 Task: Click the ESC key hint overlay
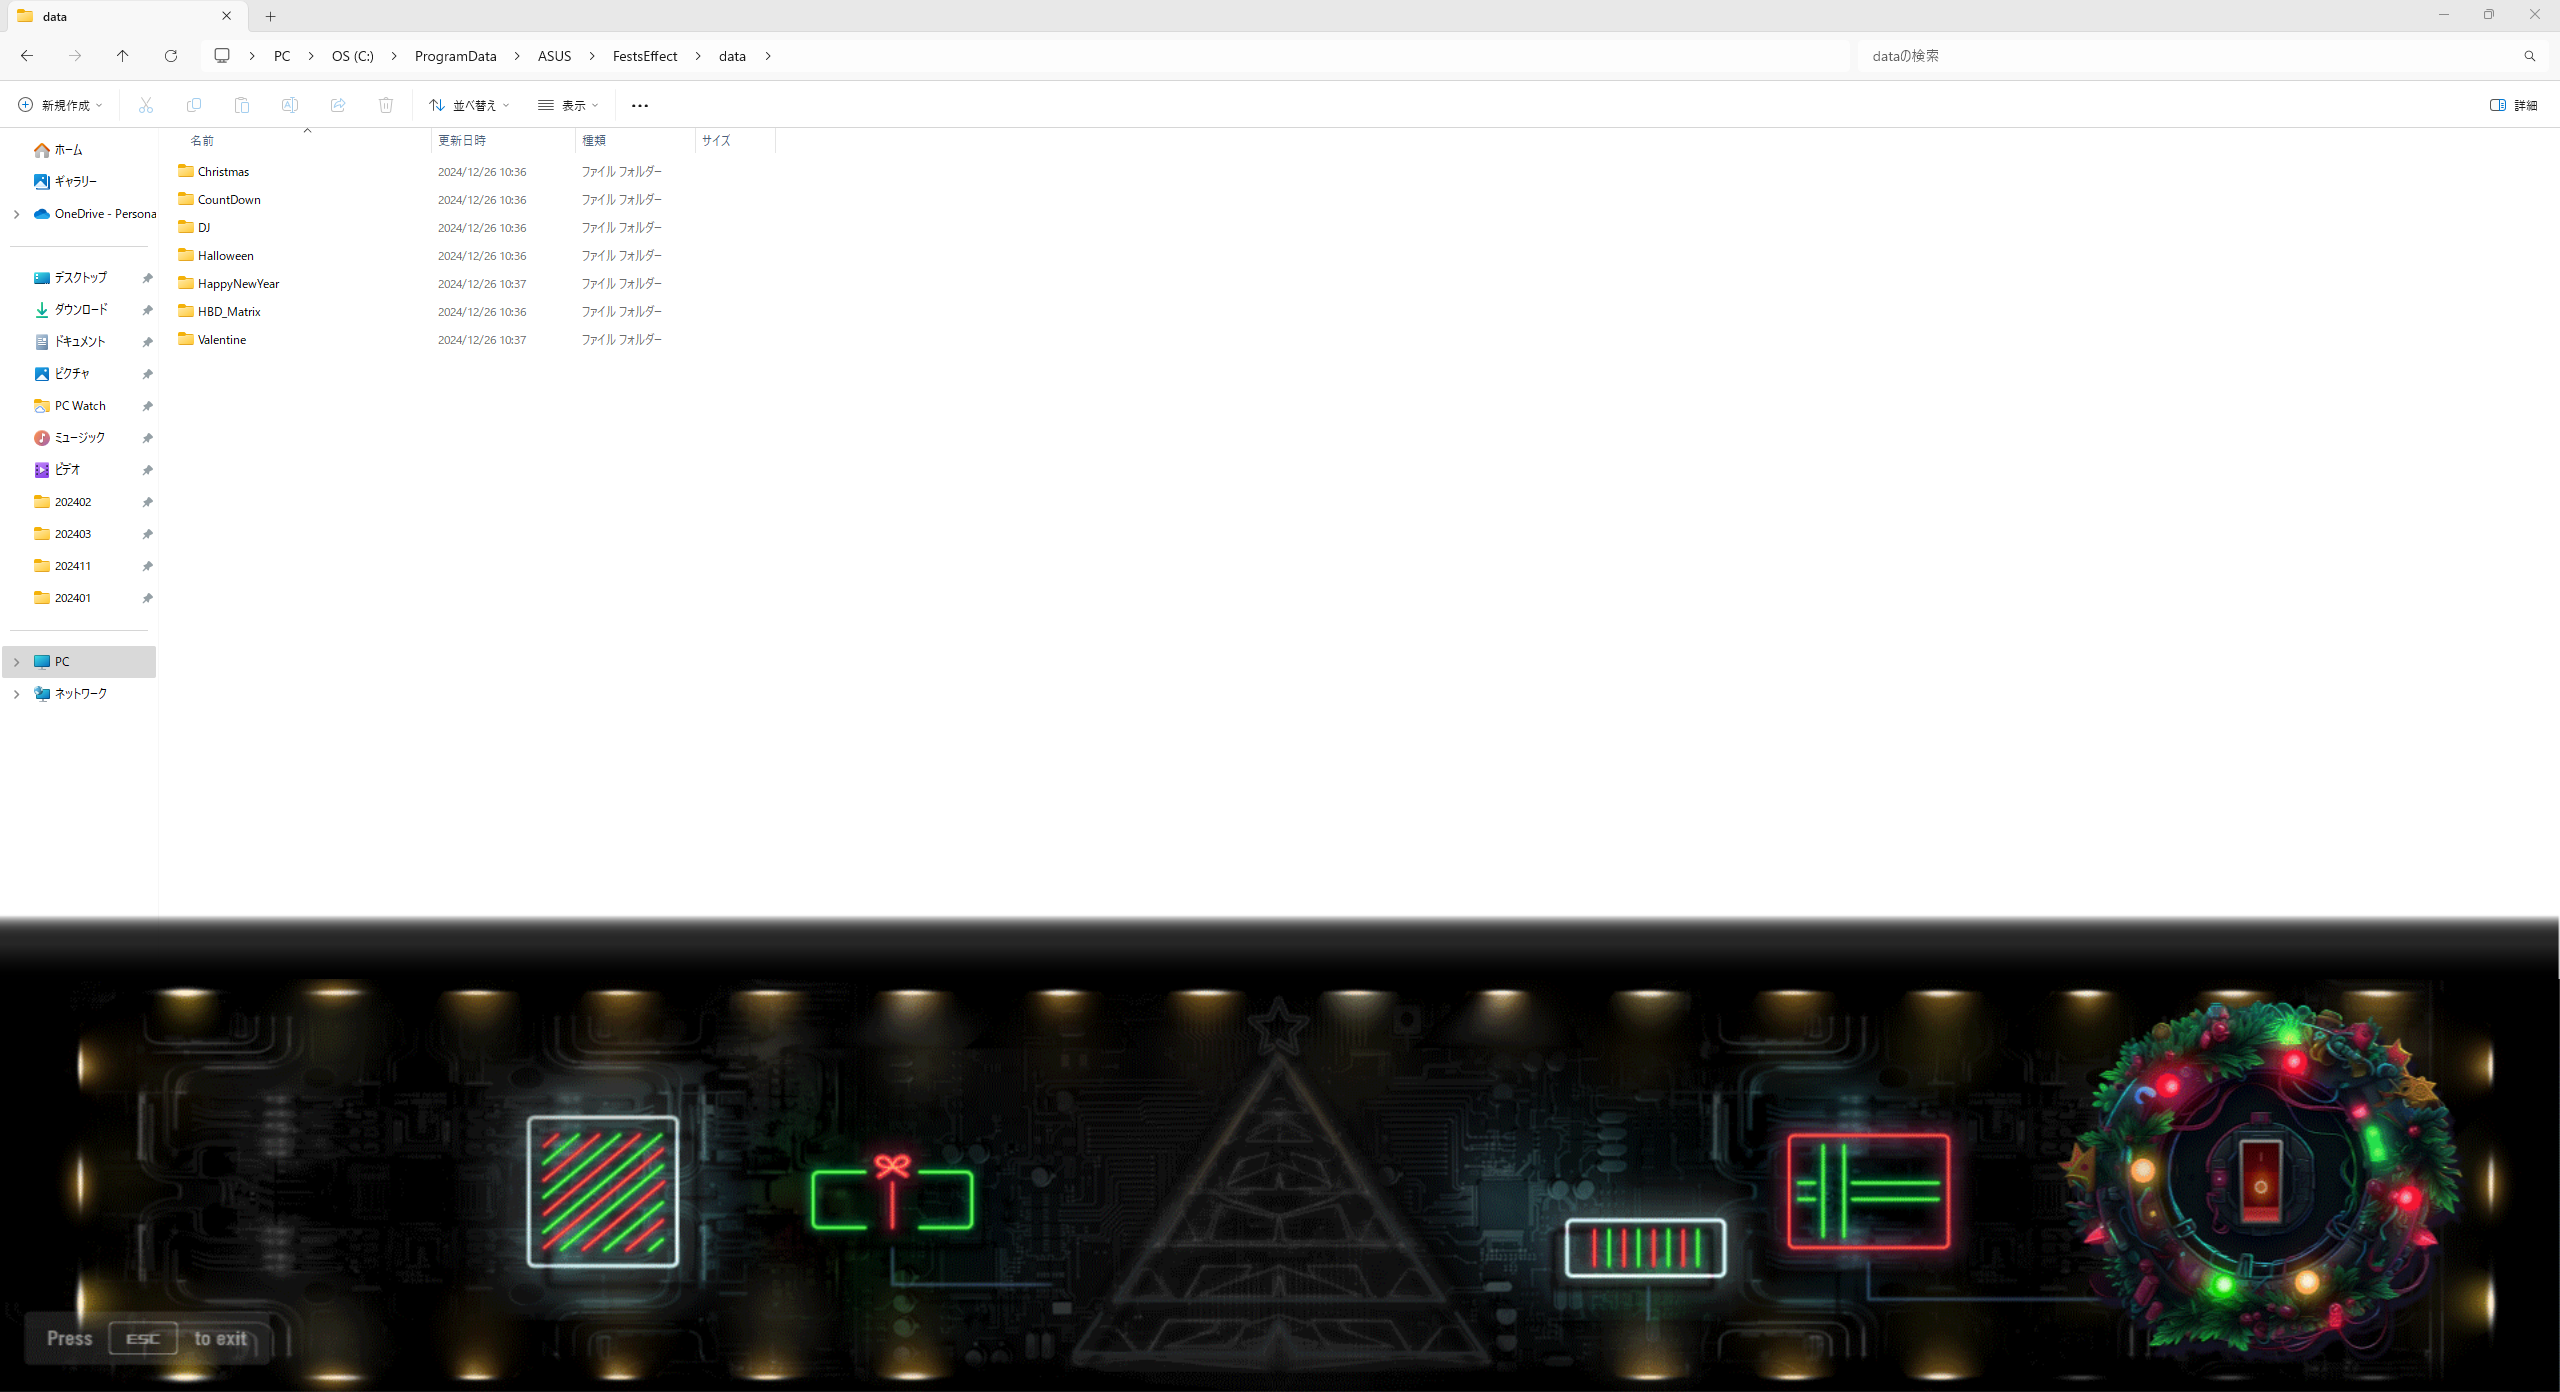click(143, 1338)
